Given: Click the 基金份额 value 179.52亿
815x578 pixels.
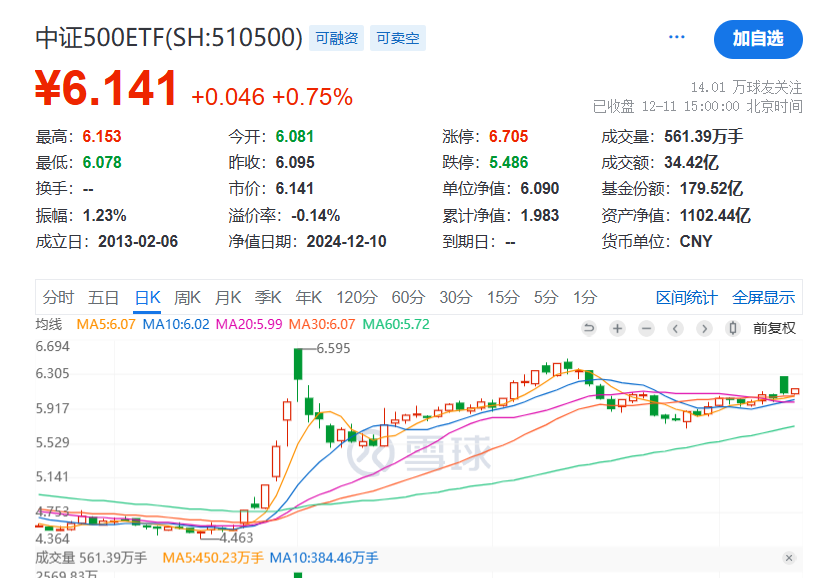Looking at the screenshot, I should point(711,189).
